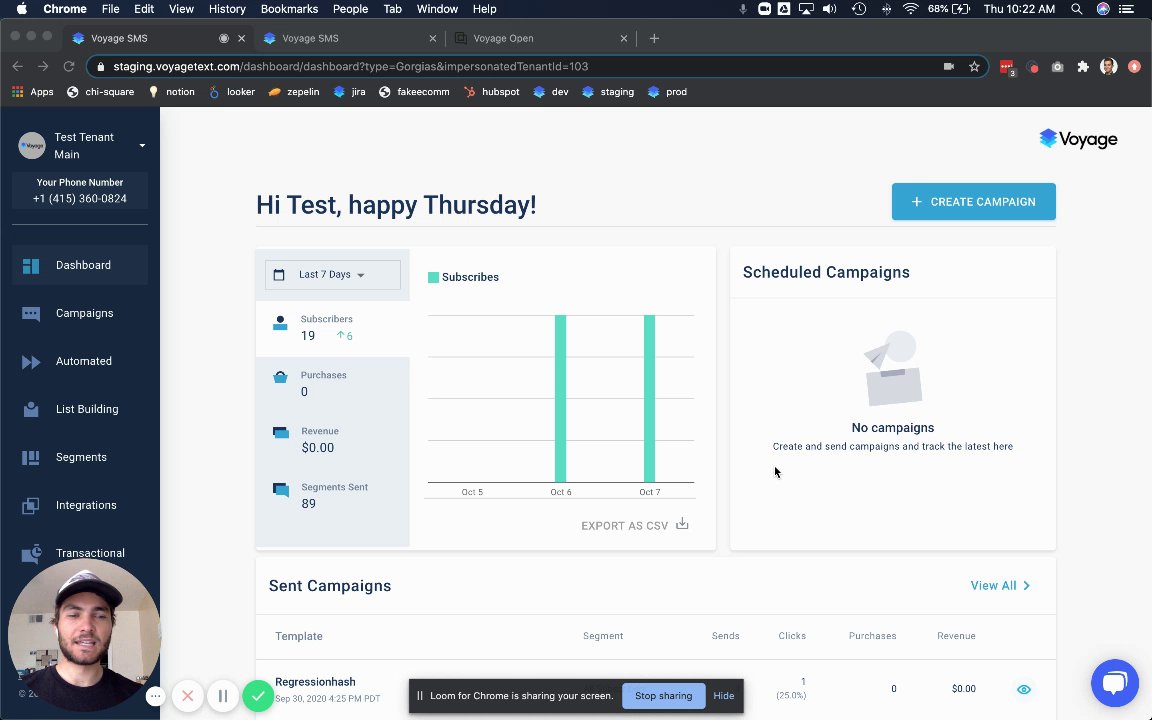Open the People menu
1152x720 pixels.
(x=350, y=9)
